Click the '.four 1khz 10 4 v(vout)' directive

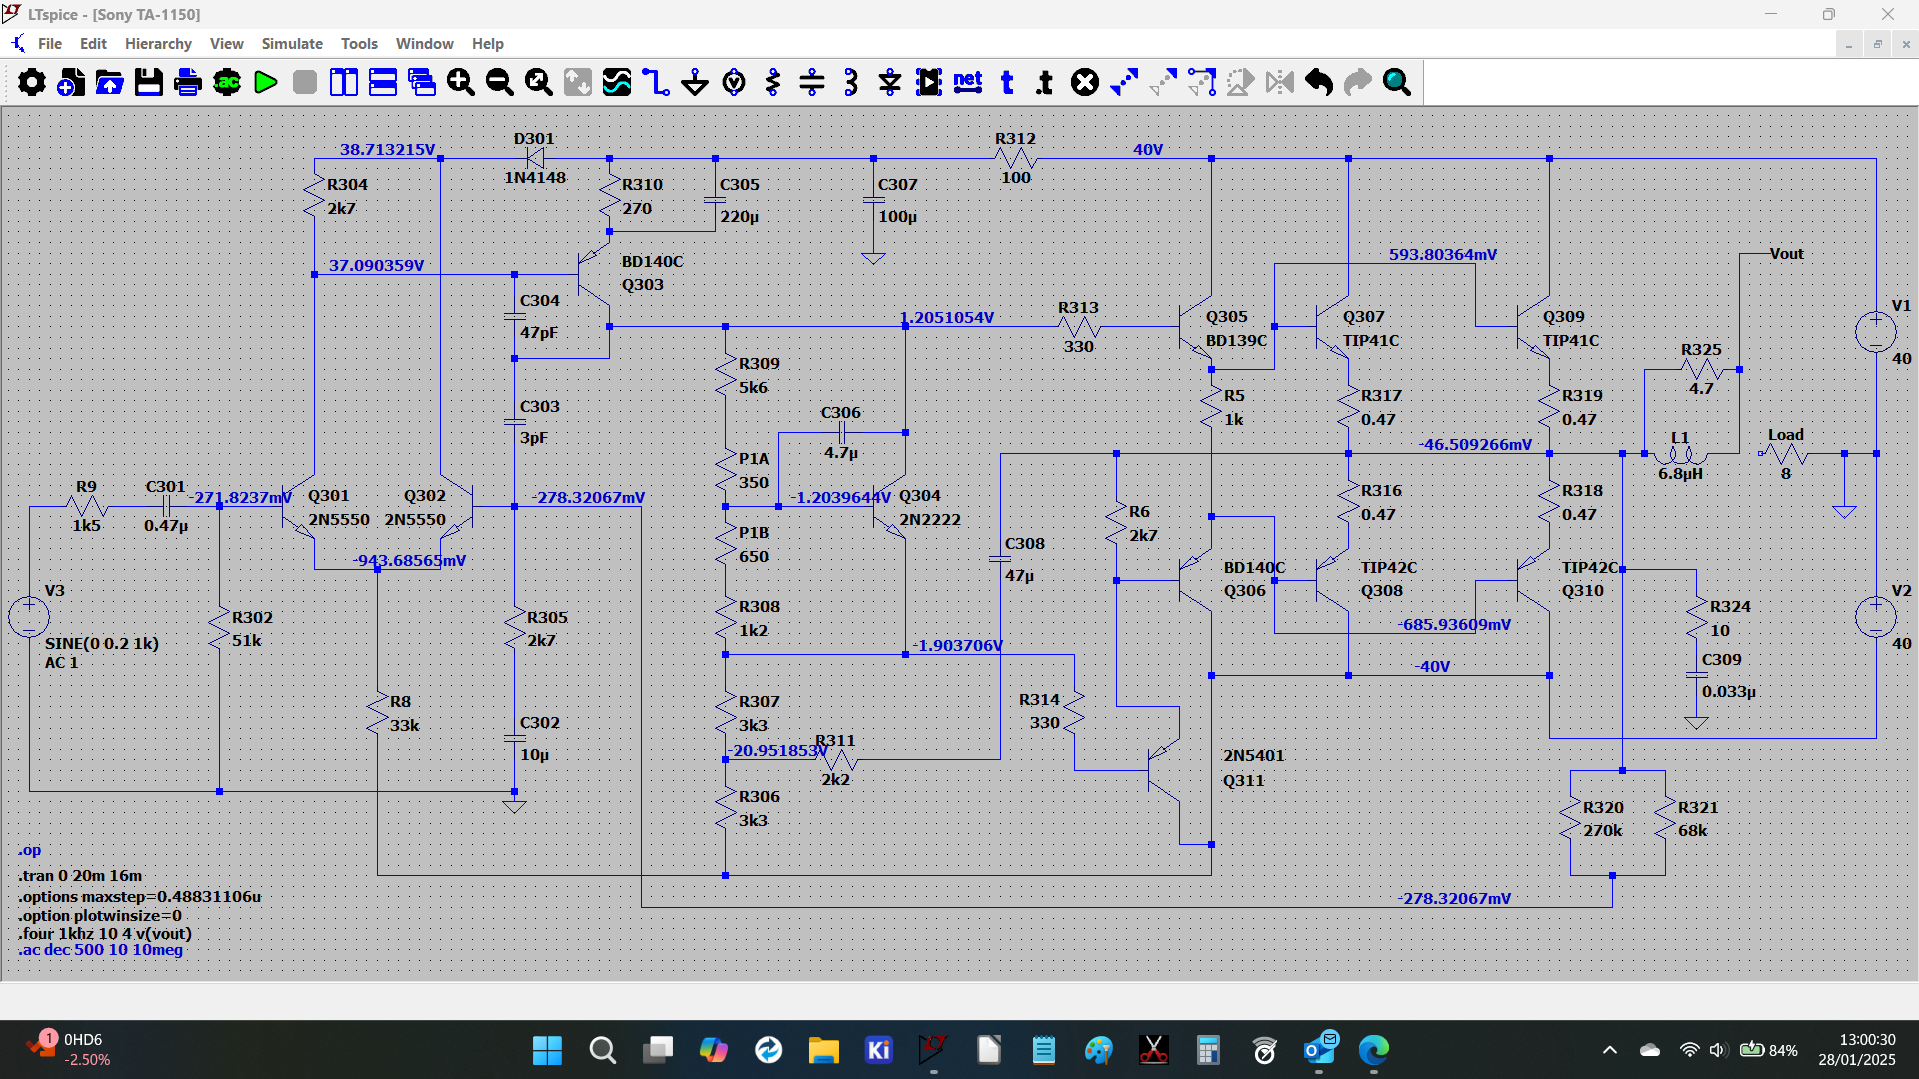point(105,934)
